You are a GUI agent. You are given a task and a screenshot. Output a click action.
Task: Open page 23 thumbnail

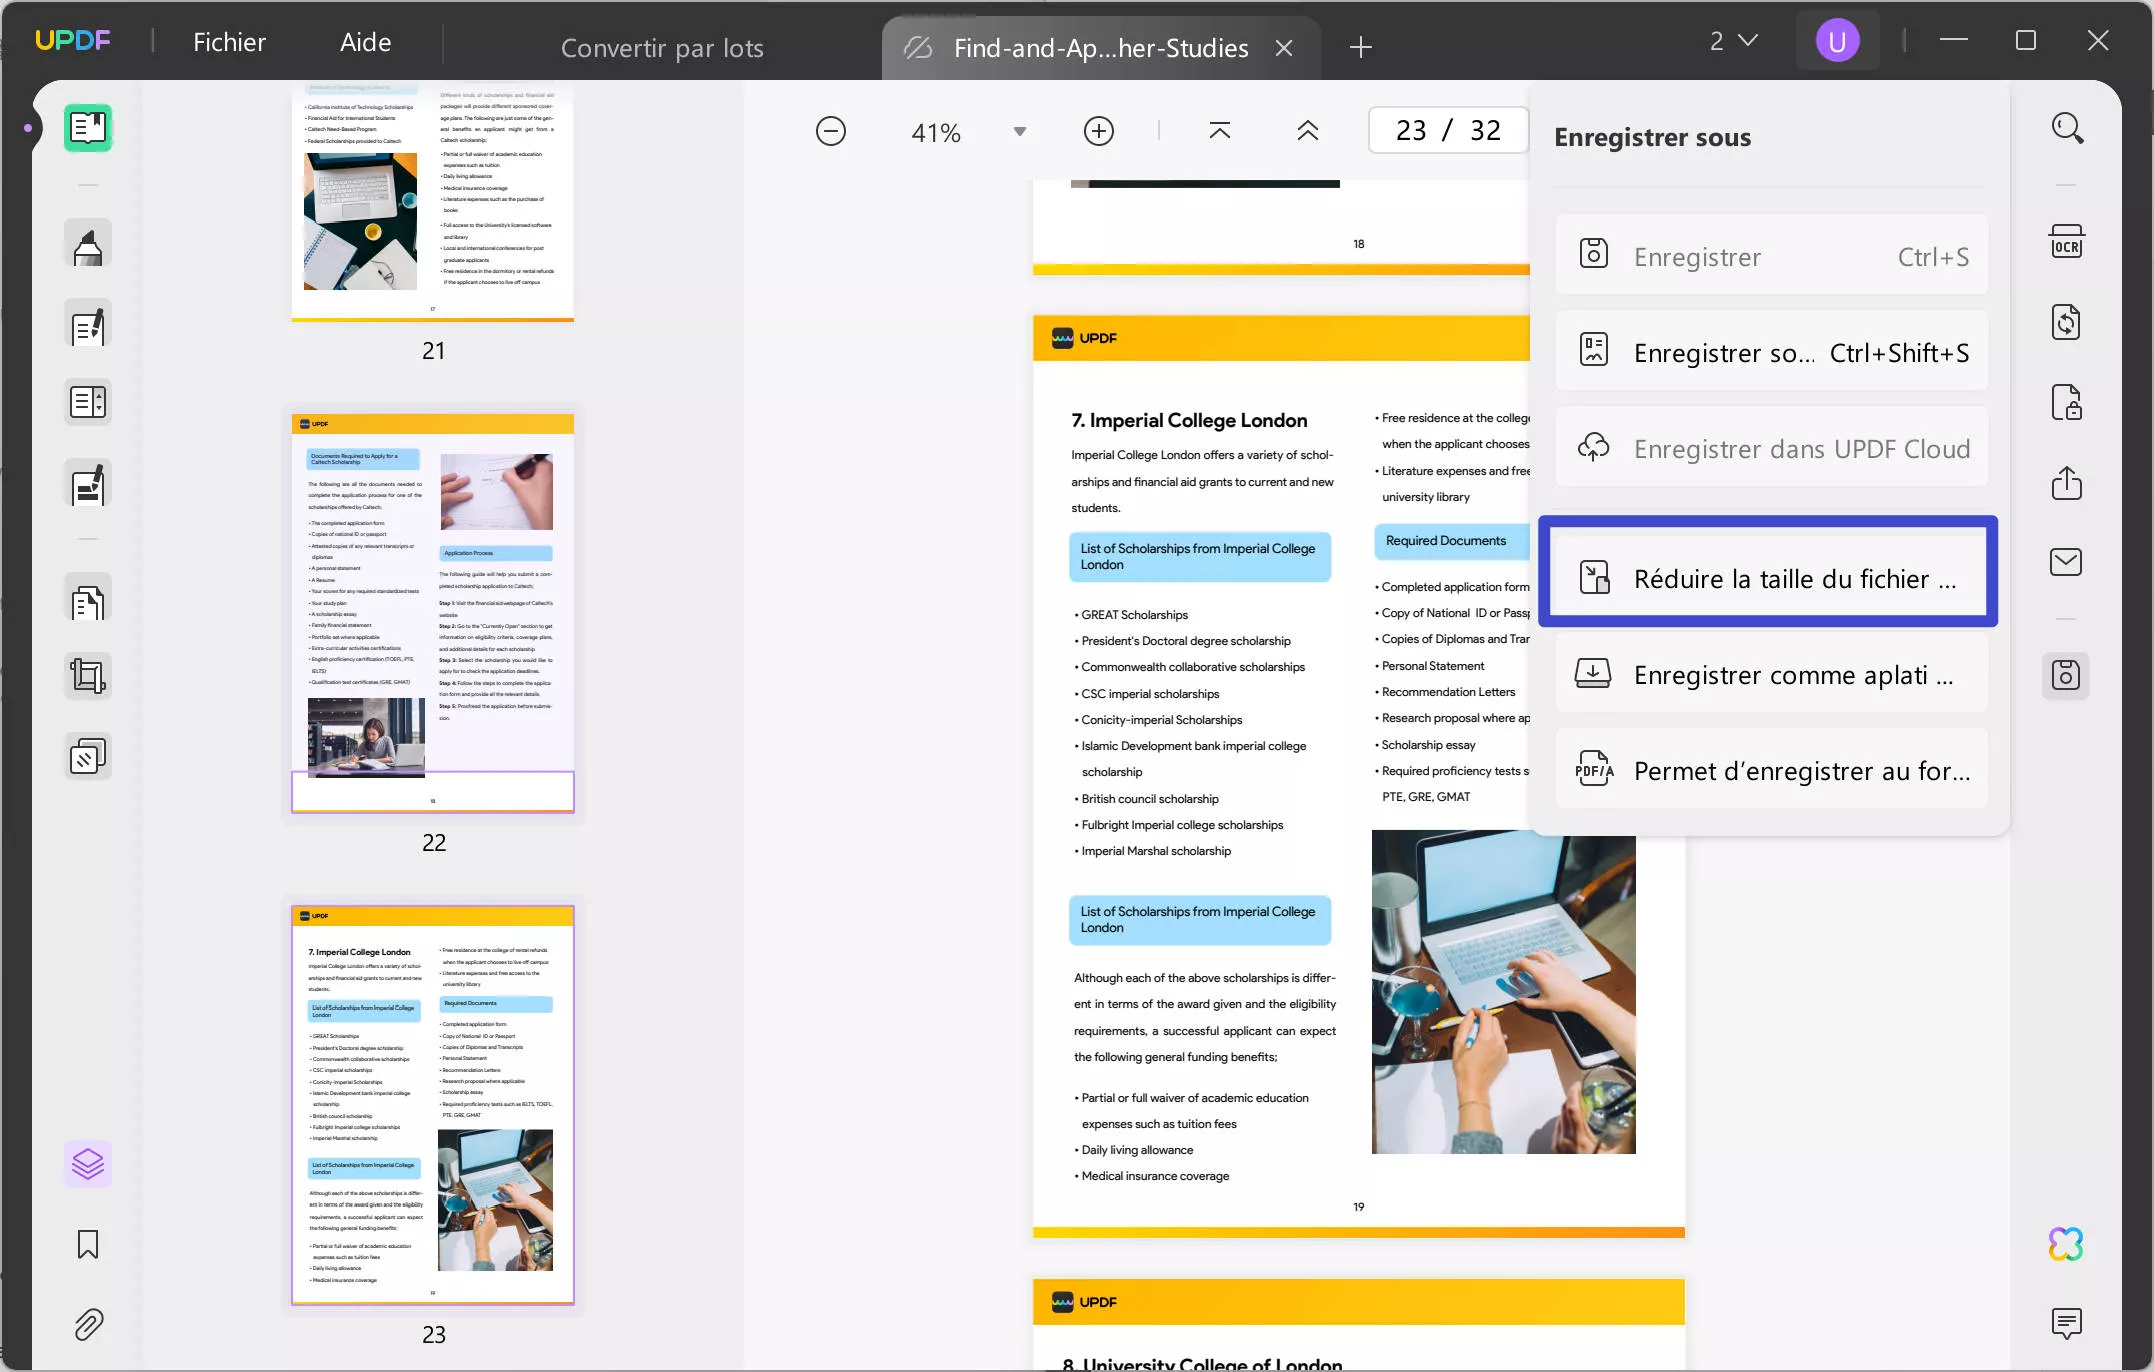(433, 1105)
